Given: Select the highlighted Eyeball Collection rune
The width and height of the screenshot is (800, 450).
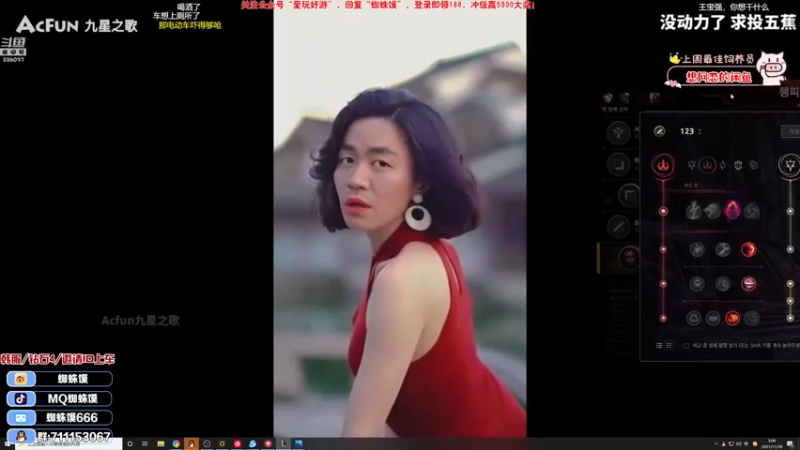Looking at the screenshot, I should coord(748,284).
